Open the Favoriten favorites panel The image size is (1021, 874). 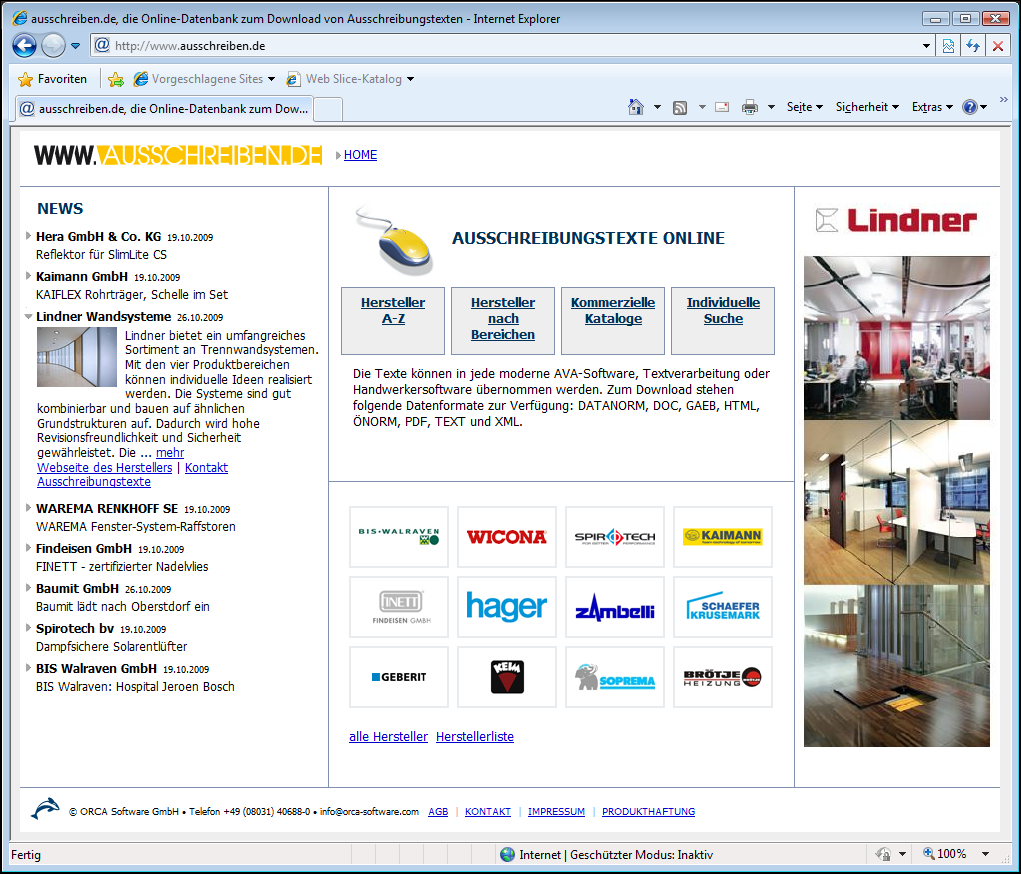pyautogui.click(x=52, y=79)
